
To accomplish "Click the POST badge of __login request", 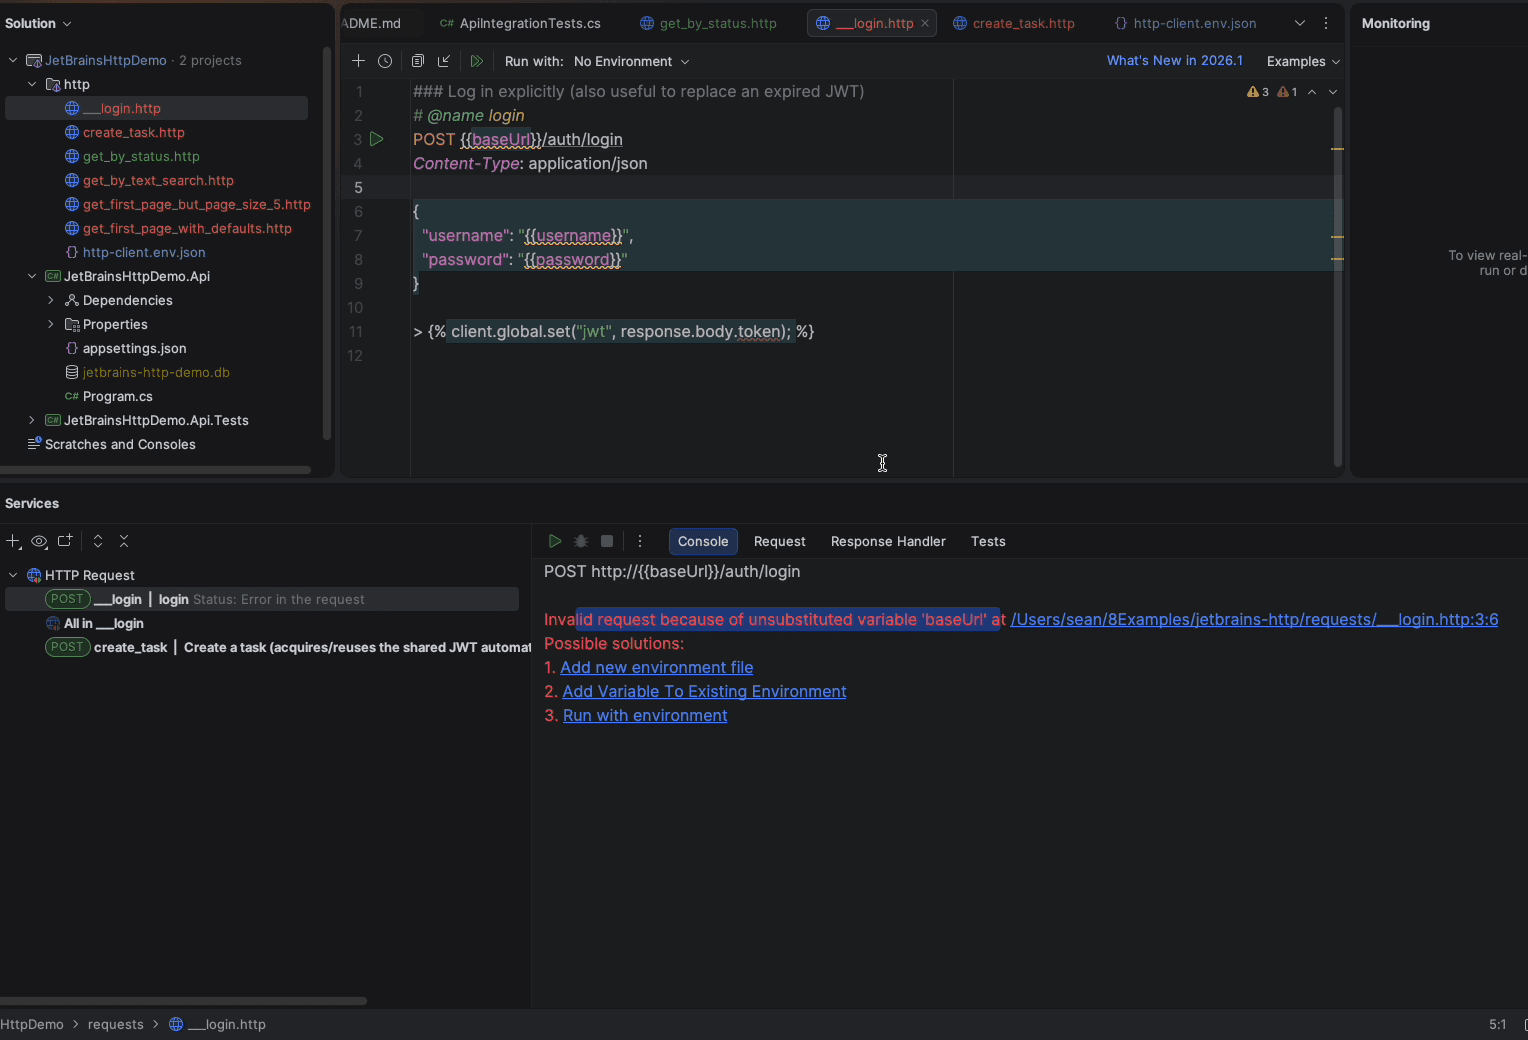I will tap(67, 599).
